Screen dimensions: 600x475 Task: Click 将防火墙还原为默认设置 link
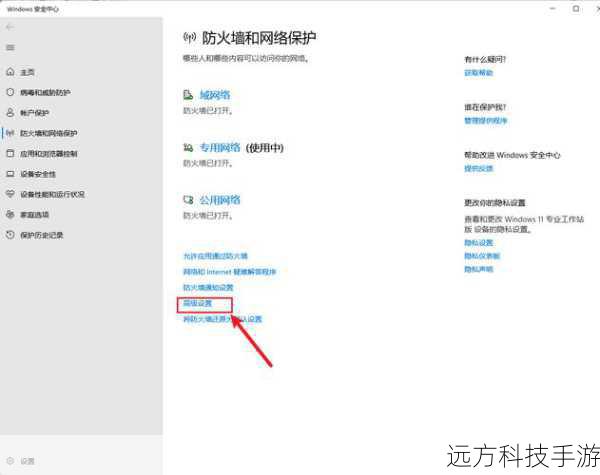222,319
